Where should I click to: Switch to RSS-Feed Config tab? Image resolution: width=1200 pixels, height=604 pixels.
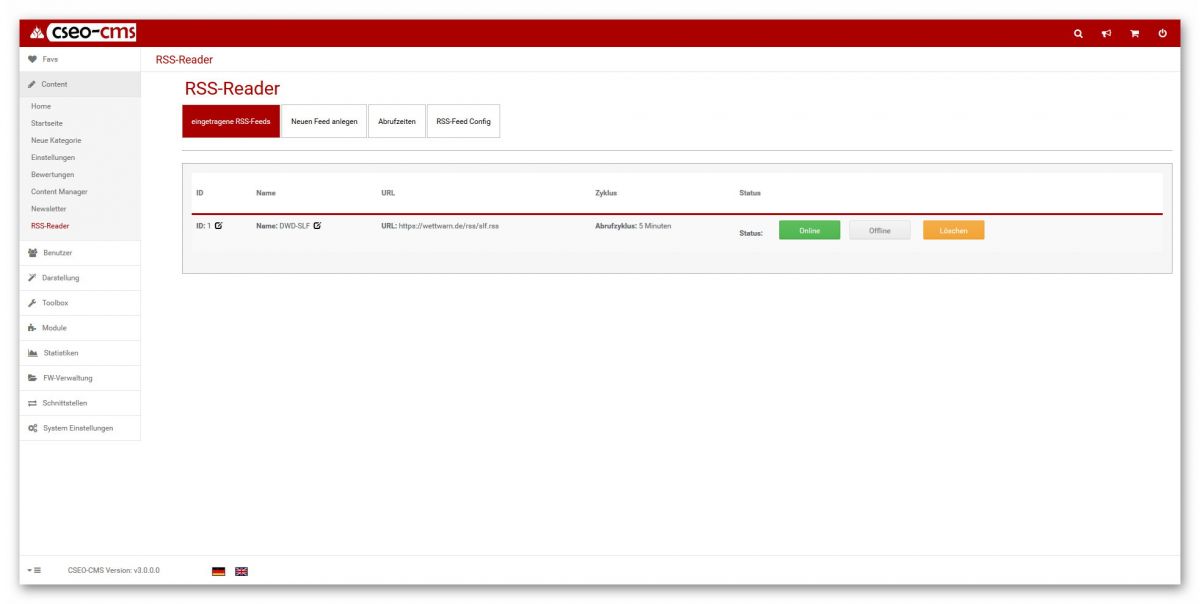[x=463, y=121]
